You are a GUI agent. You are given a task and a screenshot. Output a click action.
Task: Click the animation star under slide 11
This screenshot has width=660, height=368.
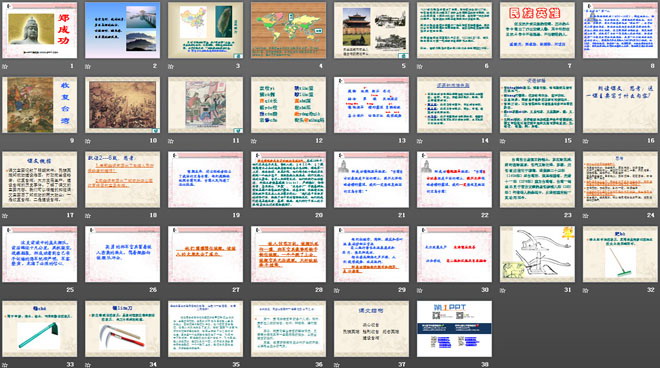pyautogui.click(x=171, y=141)
